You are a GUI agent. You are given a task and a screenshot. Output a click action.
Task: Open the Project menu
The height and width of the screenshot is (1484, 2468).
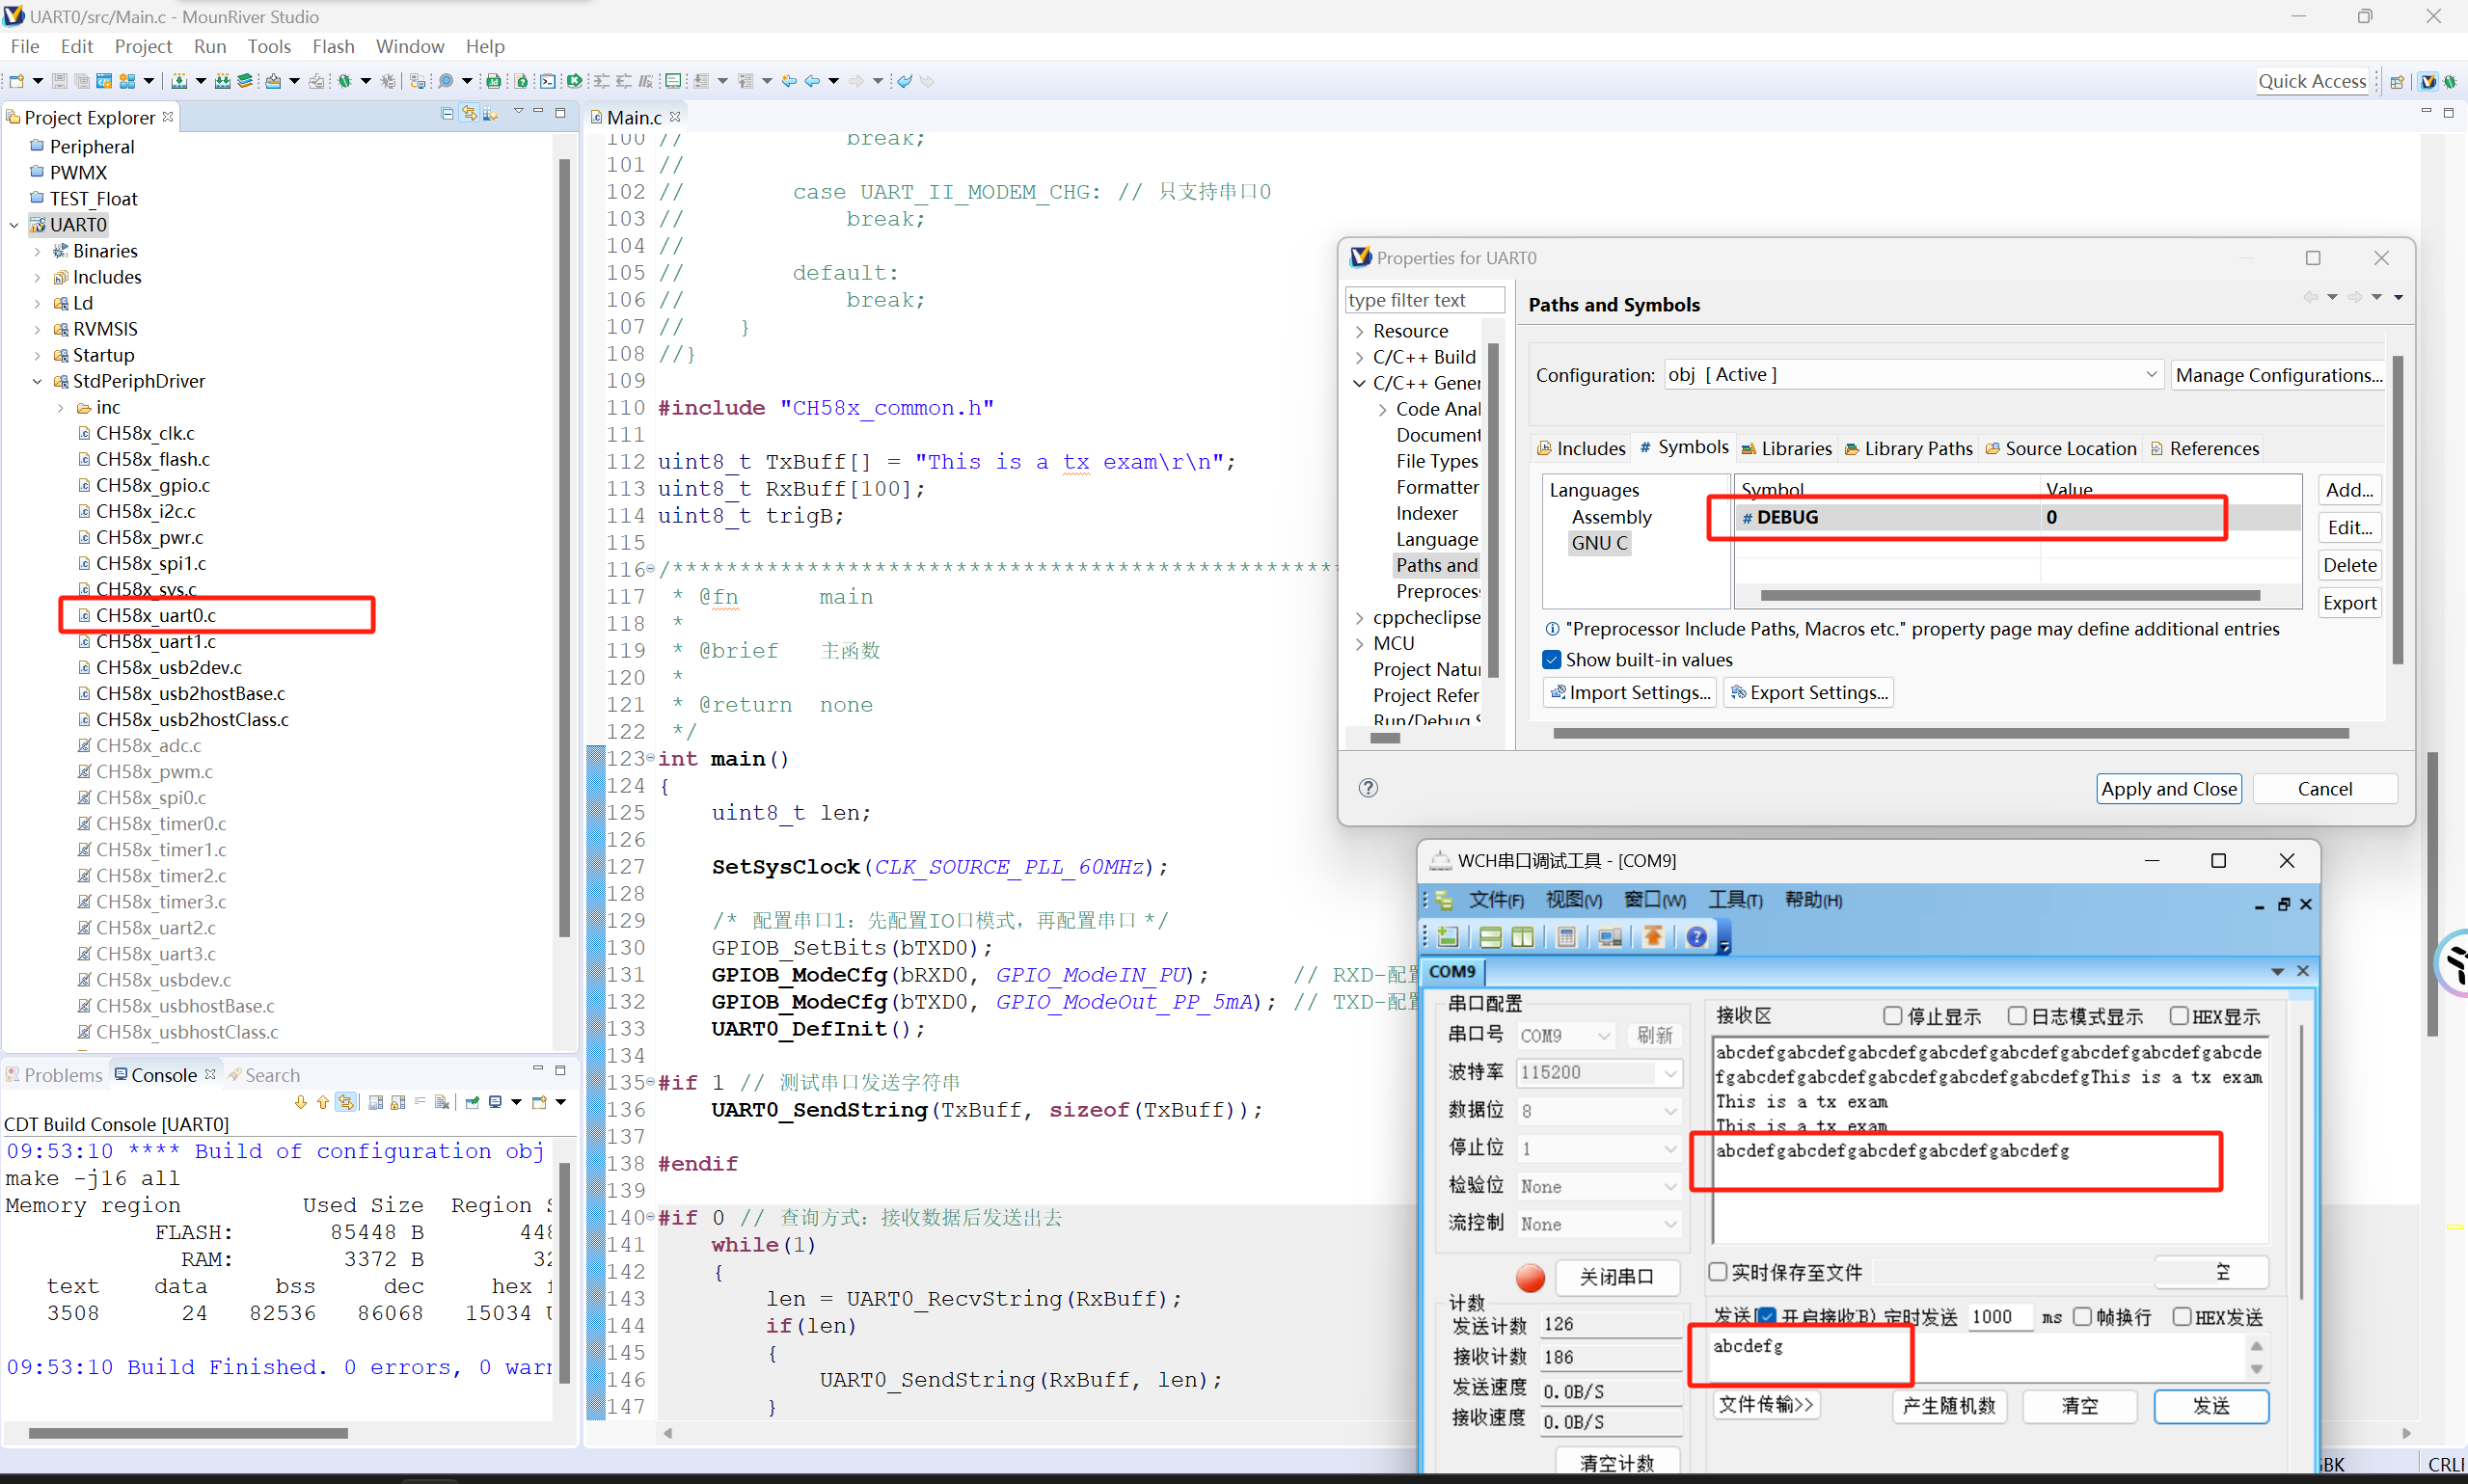(143, 46)
